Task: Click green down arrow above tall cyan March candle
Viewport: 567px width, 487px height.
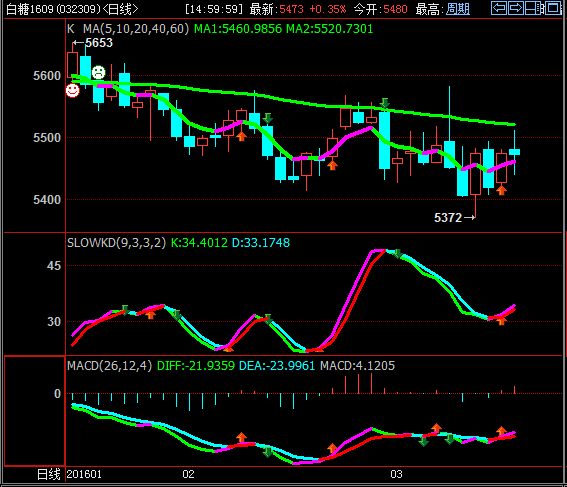Action: pyautogui.click(x=385, y=103)
